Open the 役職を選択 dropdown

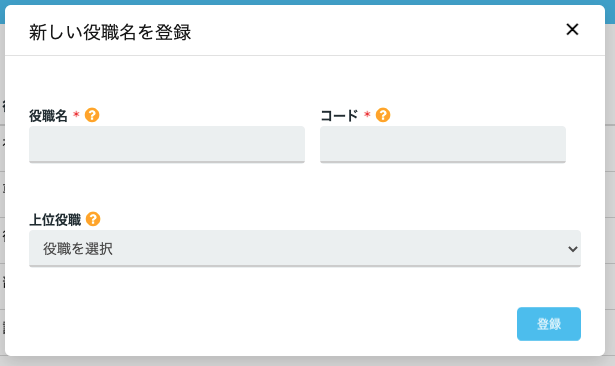pyautogui.click(x=305, y=248)
